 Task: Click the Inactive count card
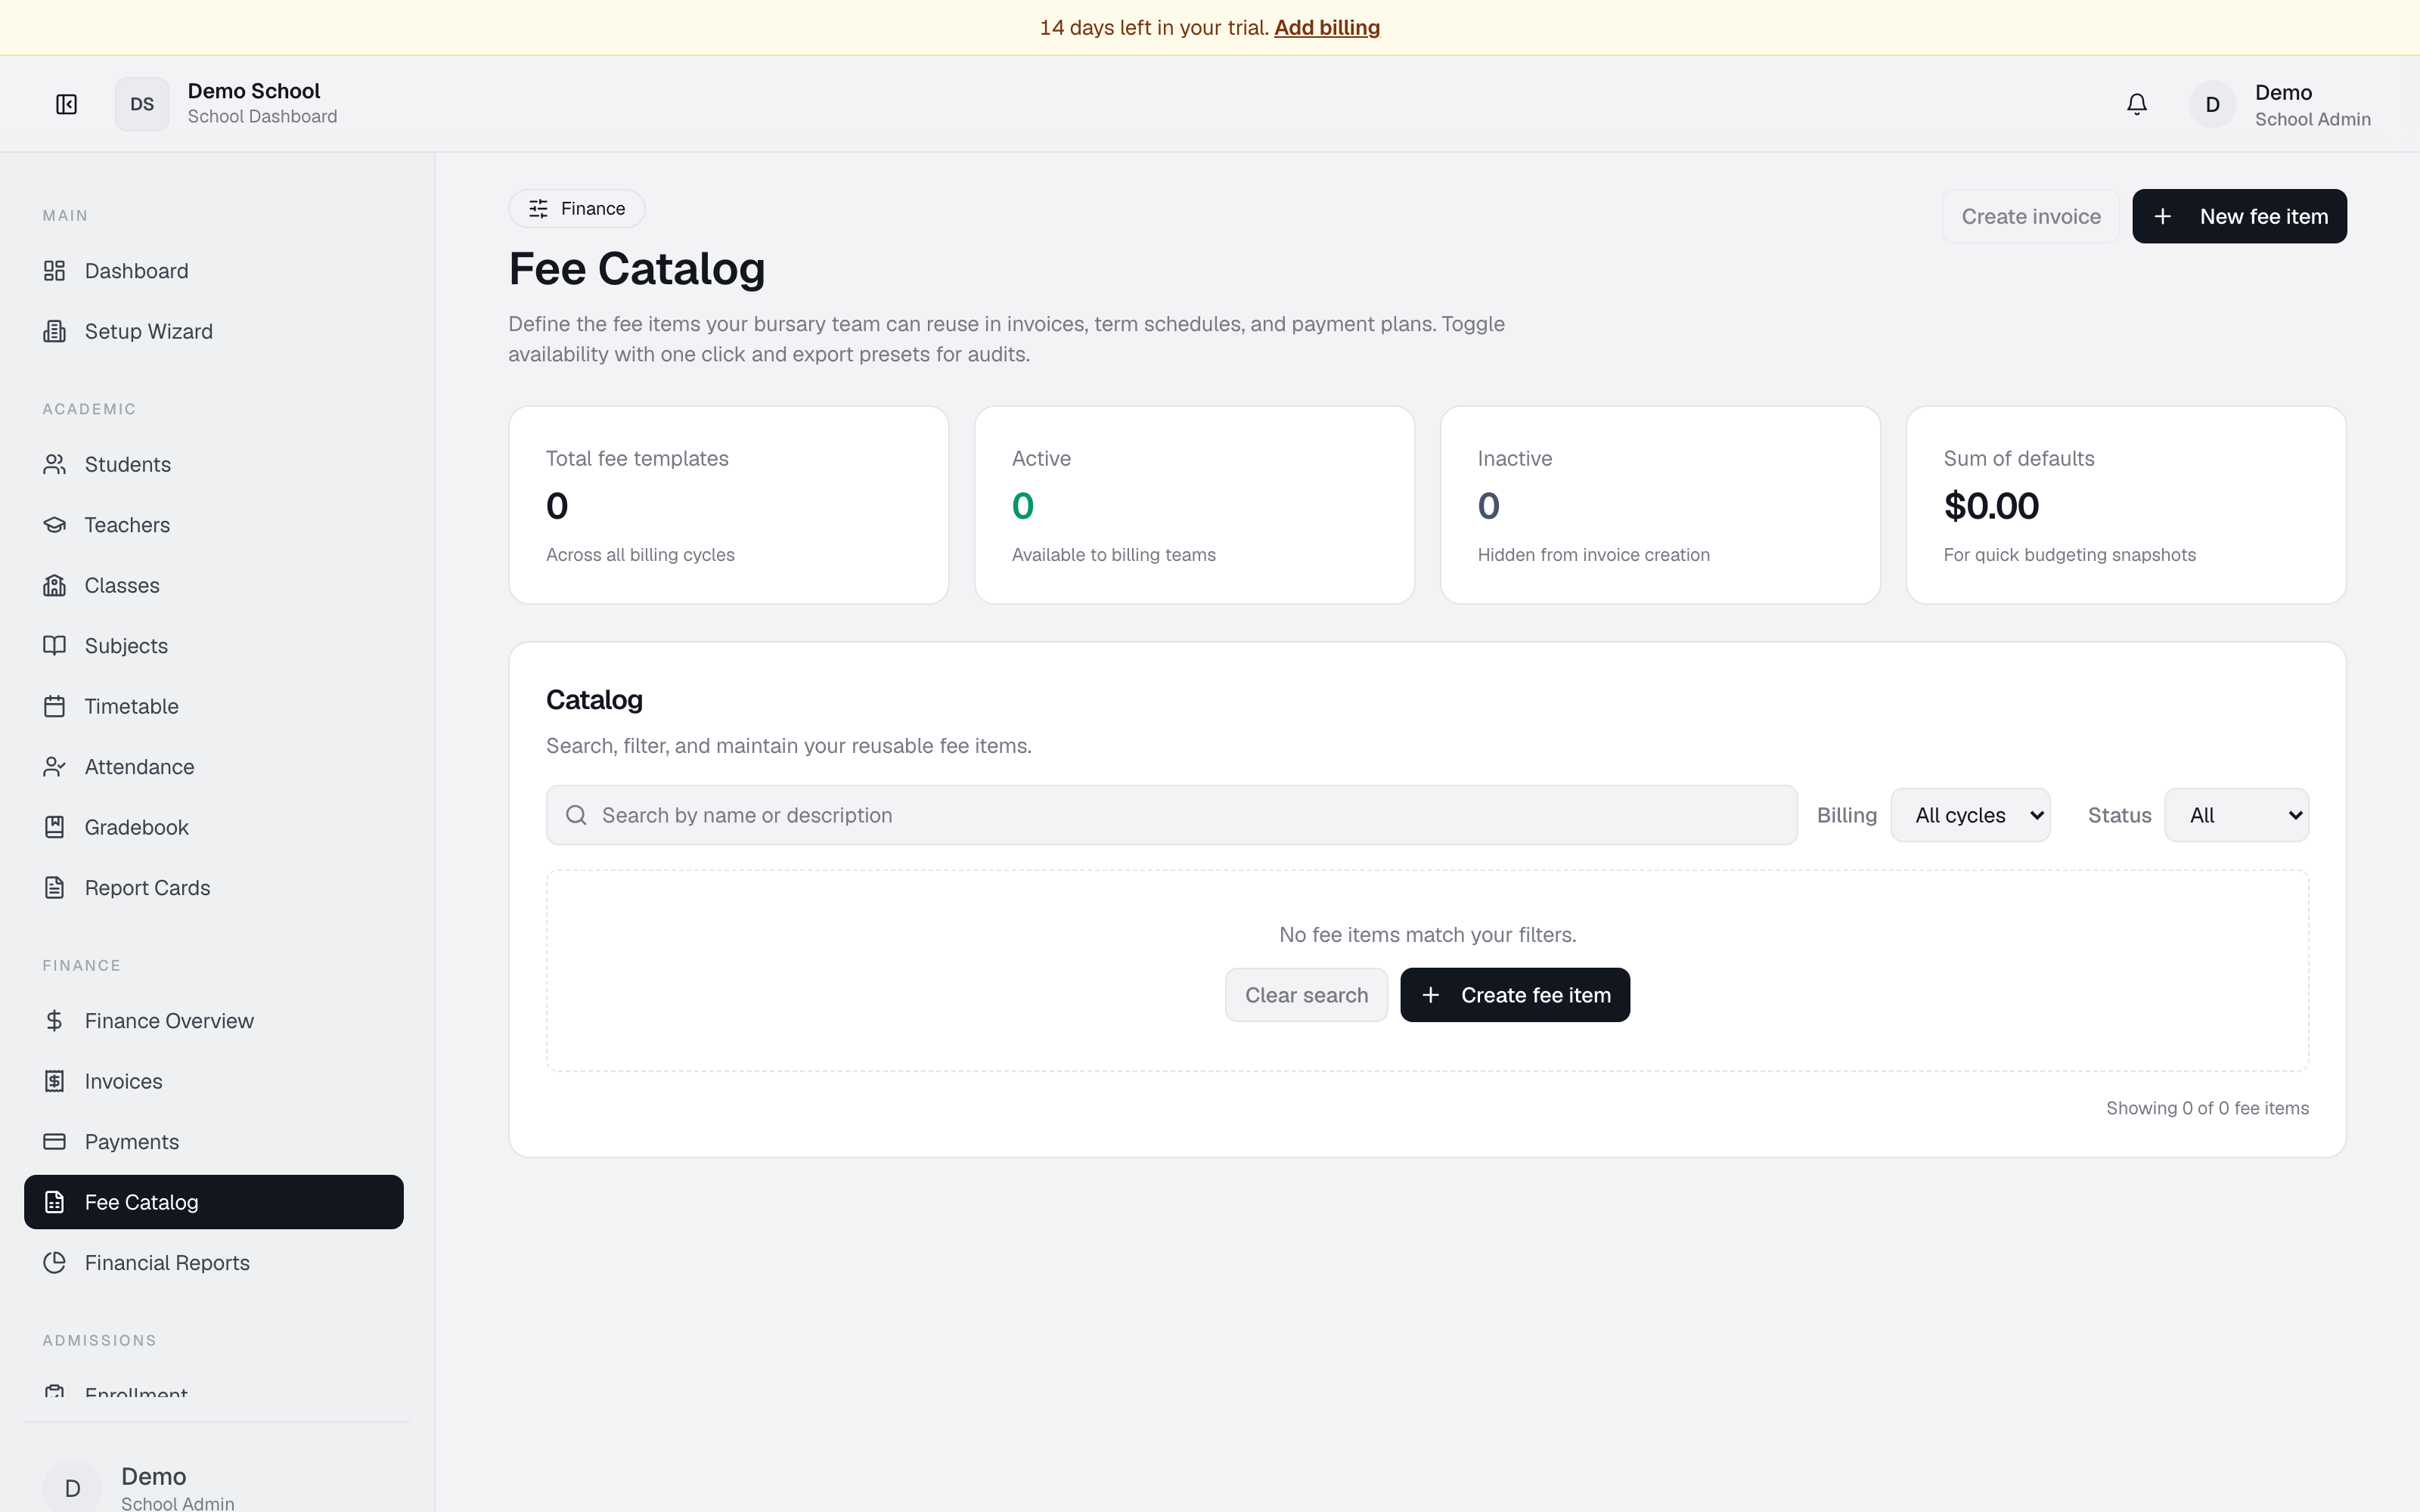[x=1660, y=505]
